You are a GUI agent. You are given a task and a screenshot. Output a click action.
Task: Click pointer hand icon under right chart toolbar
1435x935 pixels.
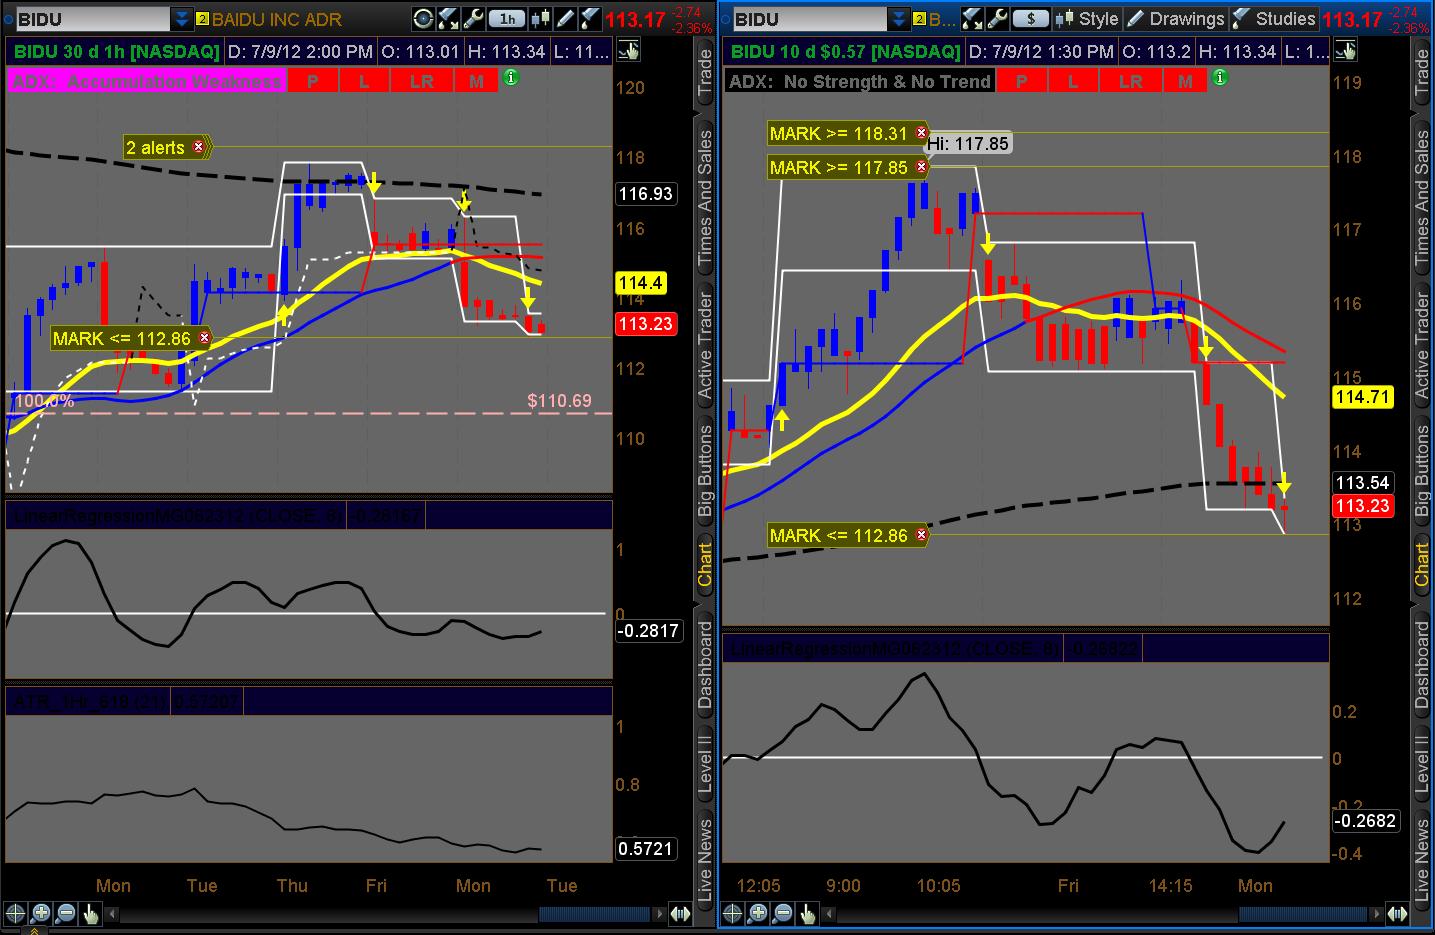(x=1346, y=51)
